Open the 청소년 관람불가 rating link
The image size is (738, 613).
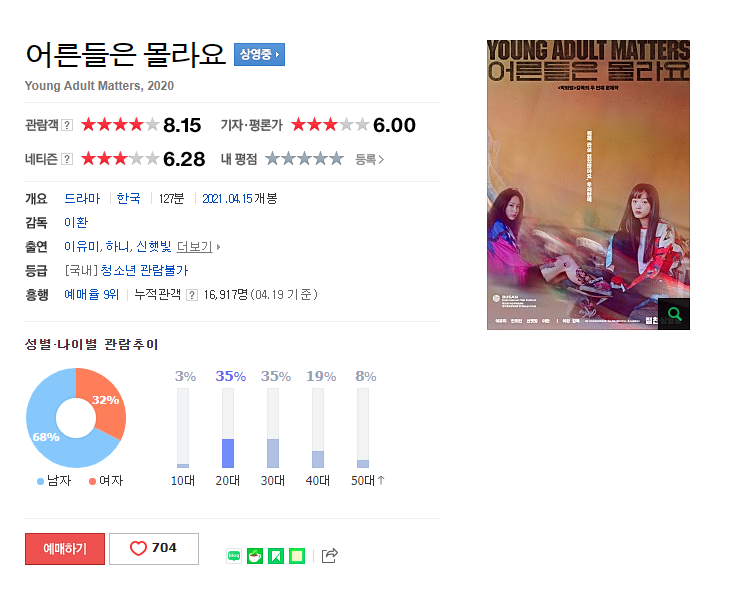coord(144,271)
